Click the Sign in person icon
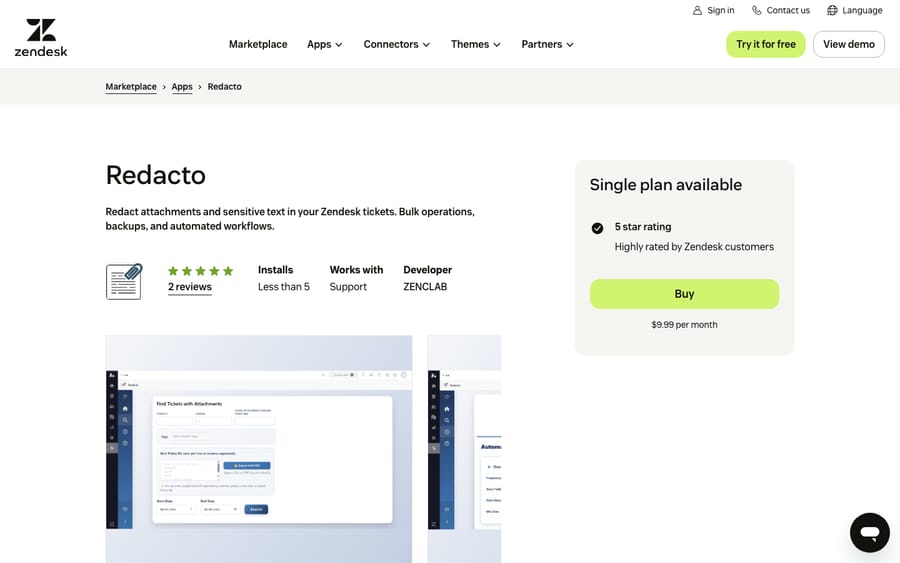This screenshot has width=900, height=563. [697, 10]
